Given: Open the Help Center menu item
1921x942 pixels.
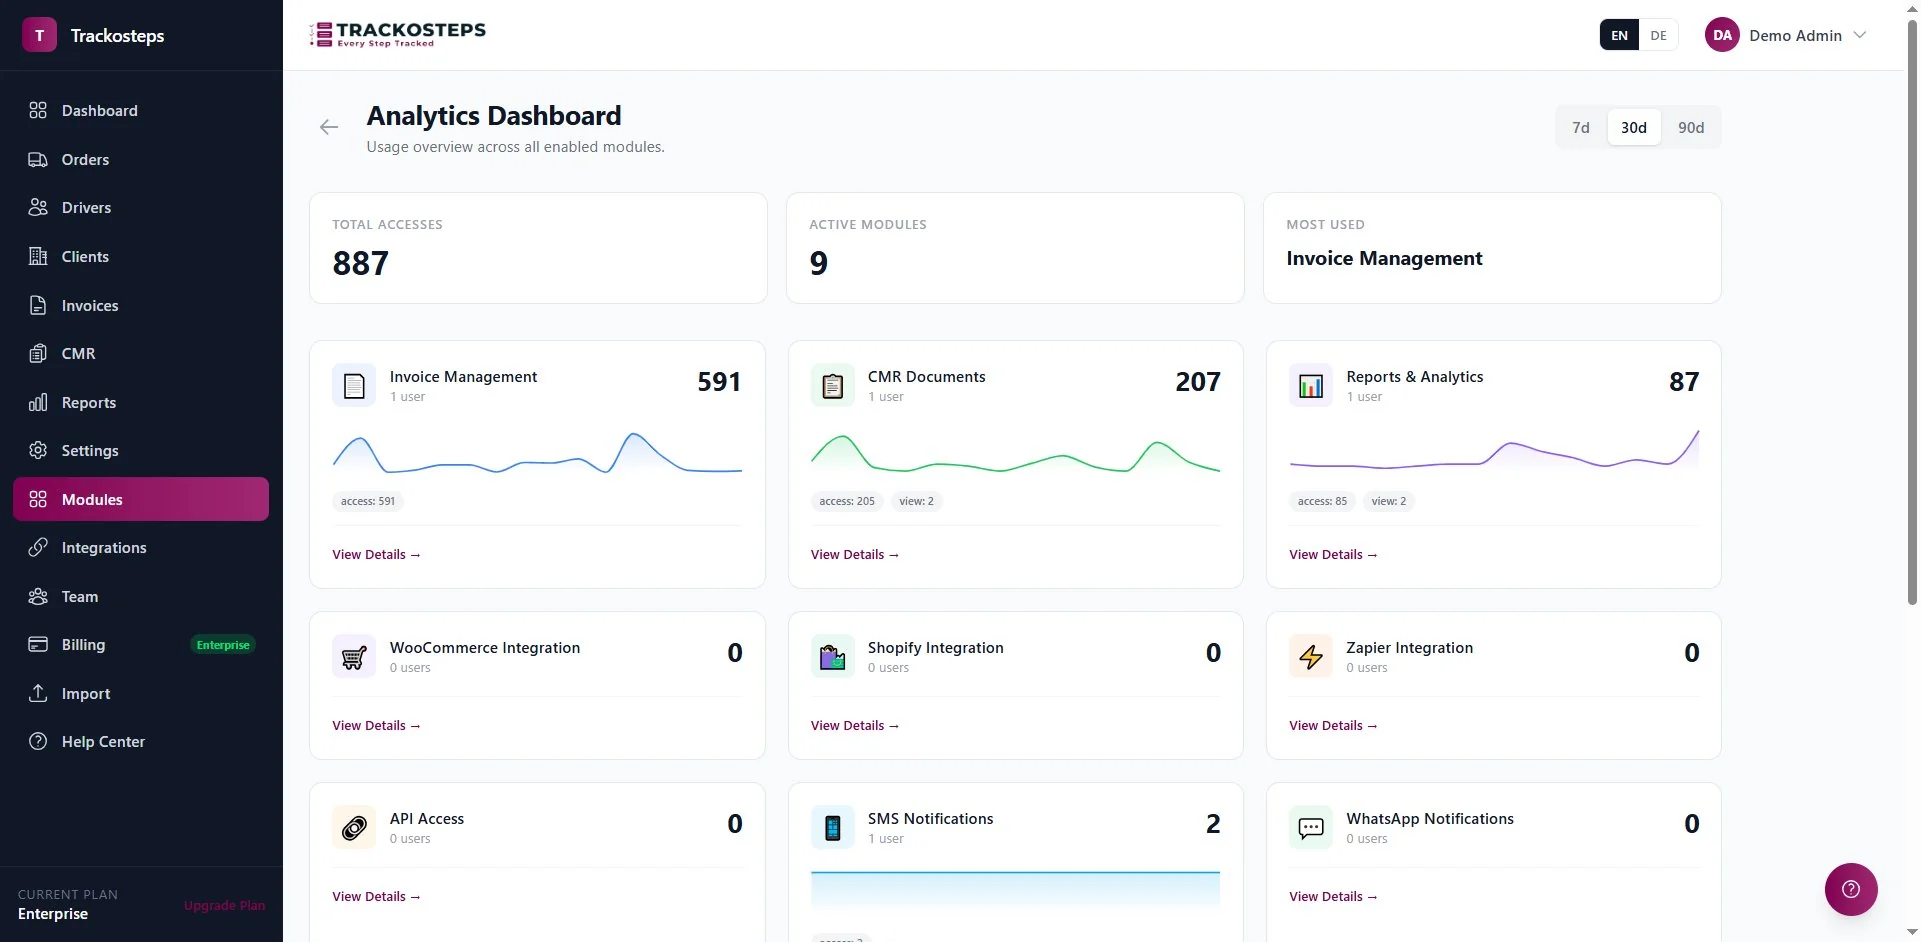Looking at the screenshot, I should (141, 741).
